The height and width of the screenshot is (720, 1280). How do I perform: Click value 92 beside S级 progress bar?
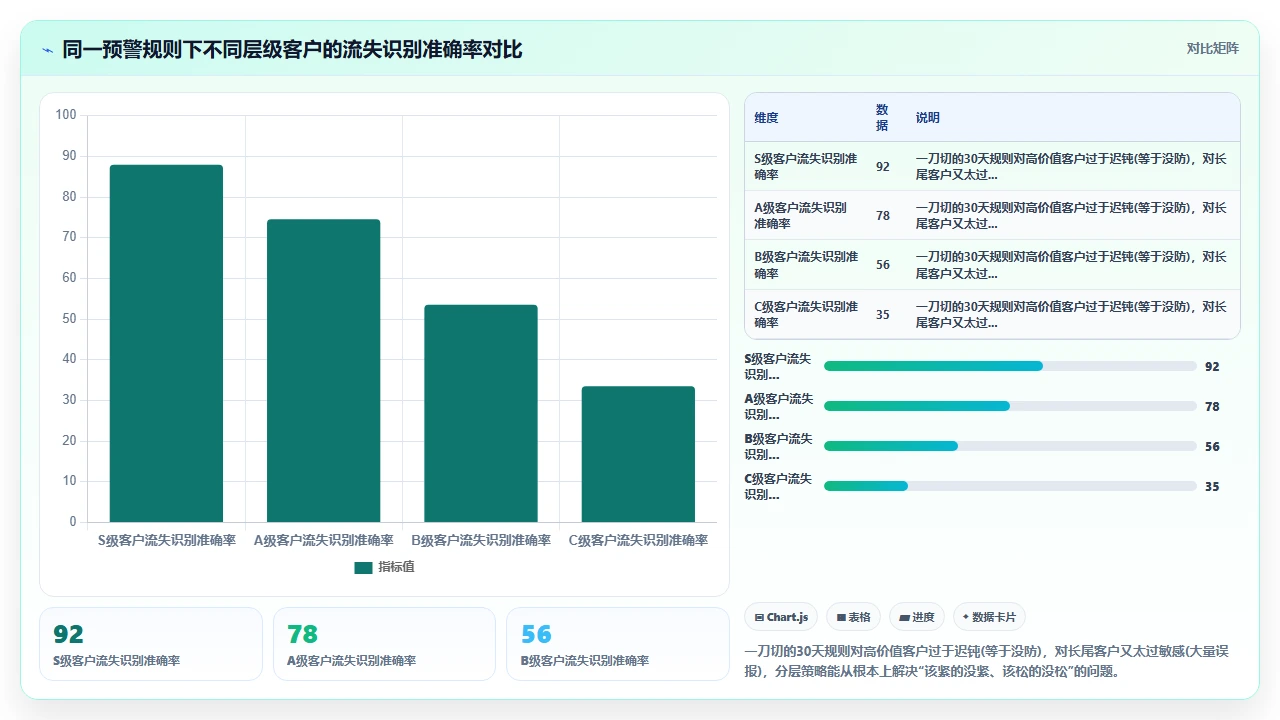coord(1212,367)
